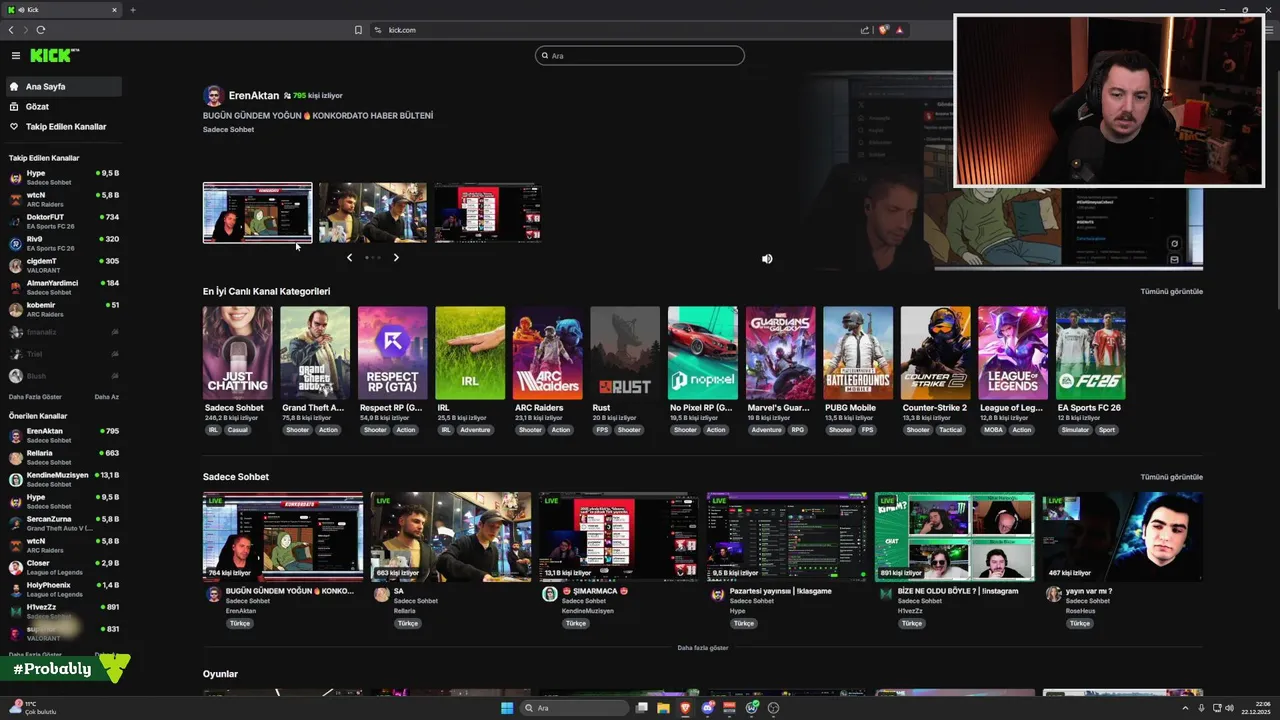Expand Daha Fazla Göster under followed channels
This screenshot has width=1280, height=720.
(35, 397)
